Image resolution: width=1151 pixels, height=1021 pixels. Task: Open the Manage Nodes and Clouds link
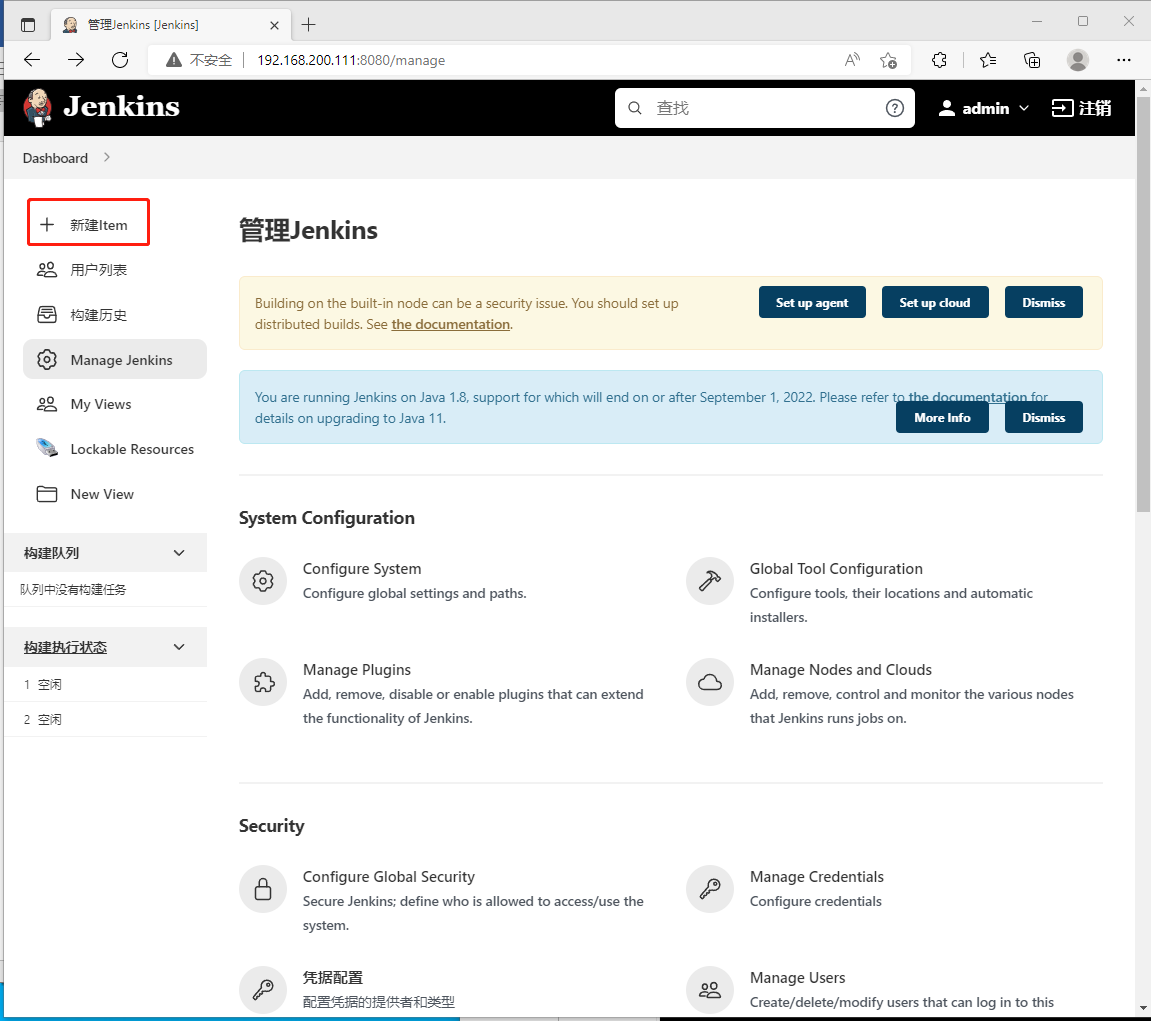840,669
